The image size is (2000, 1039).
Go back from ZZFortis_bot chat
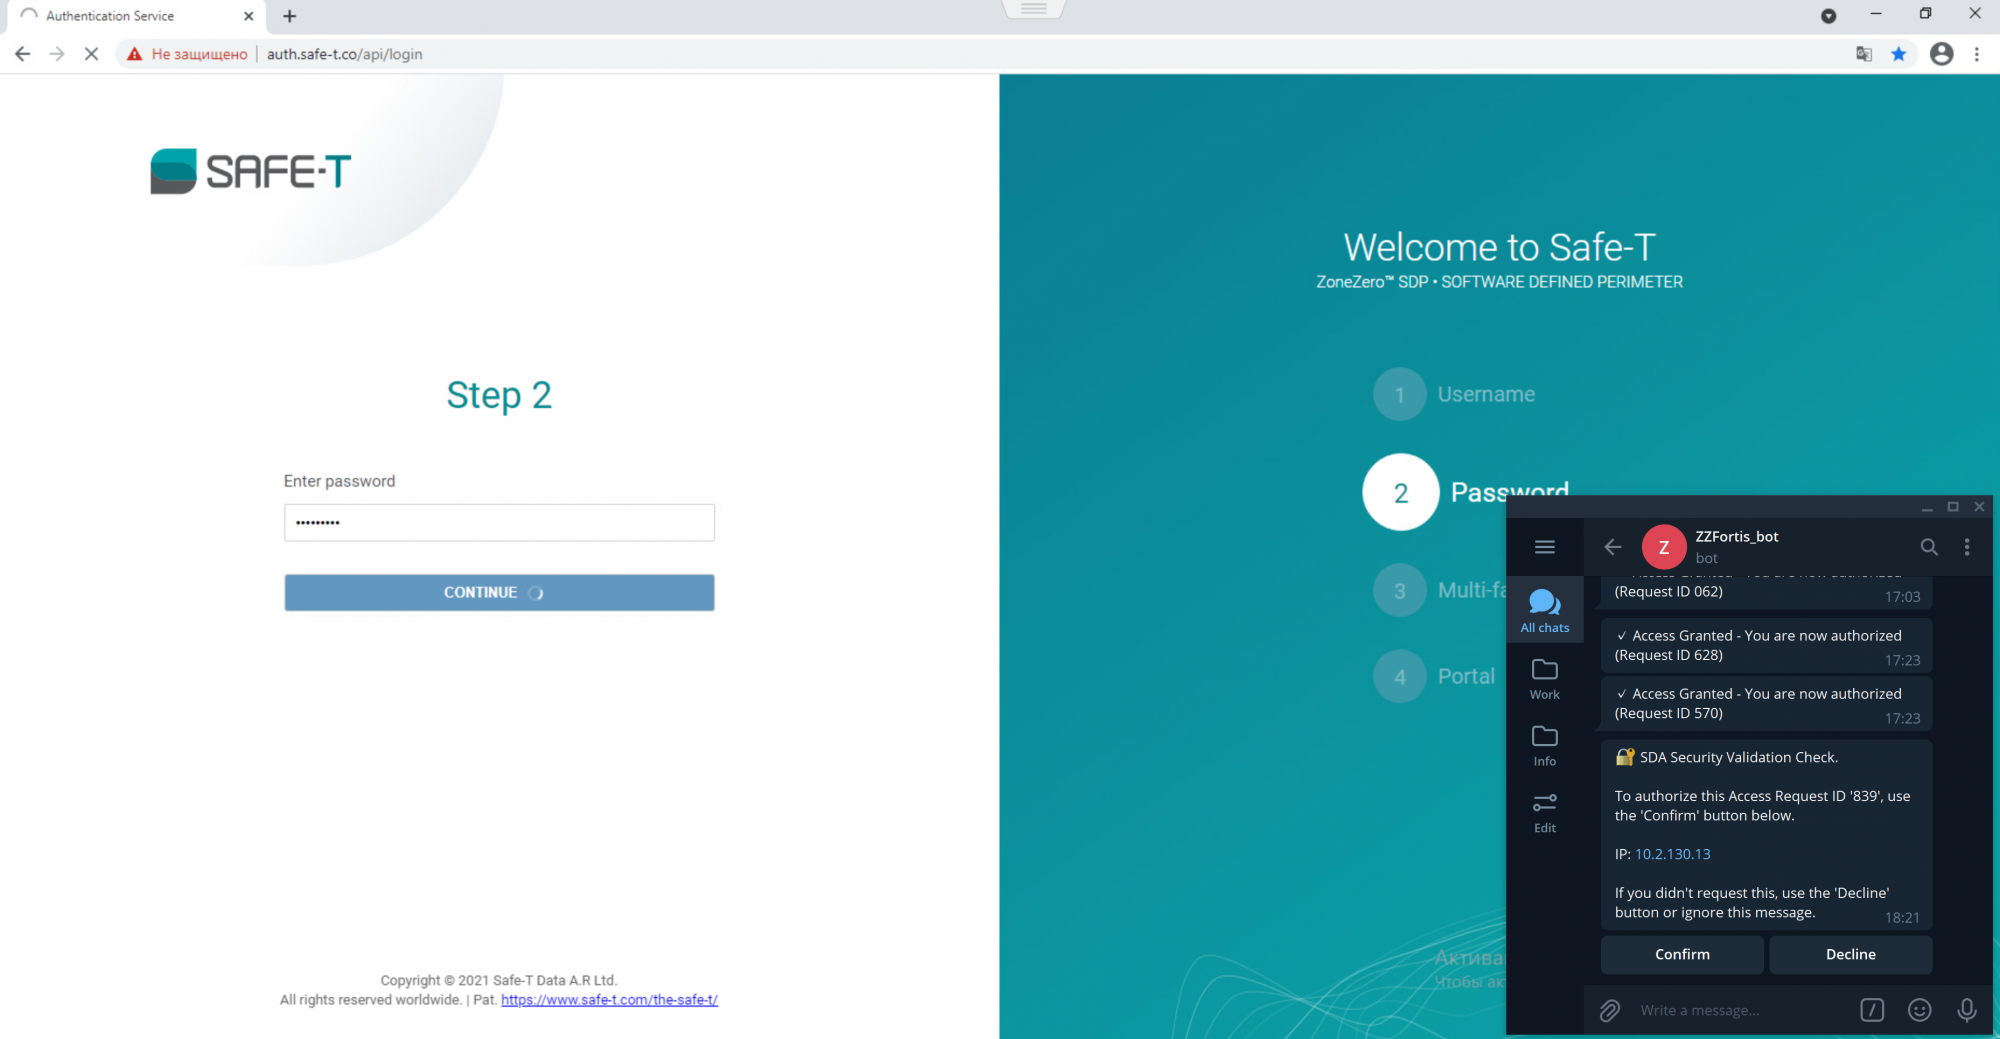(1613, 547)
